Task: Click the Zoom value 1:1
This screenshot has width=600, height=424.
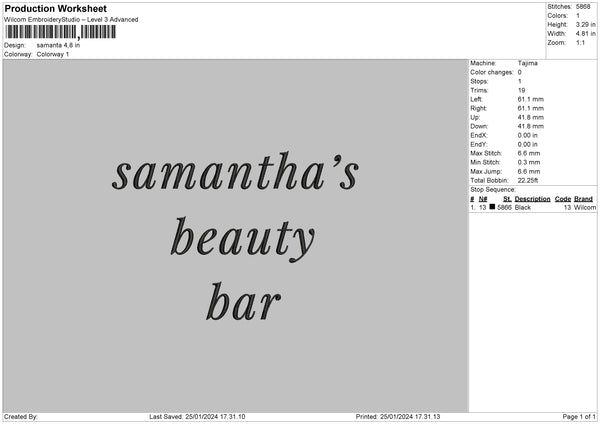Action: pos(580,42)
